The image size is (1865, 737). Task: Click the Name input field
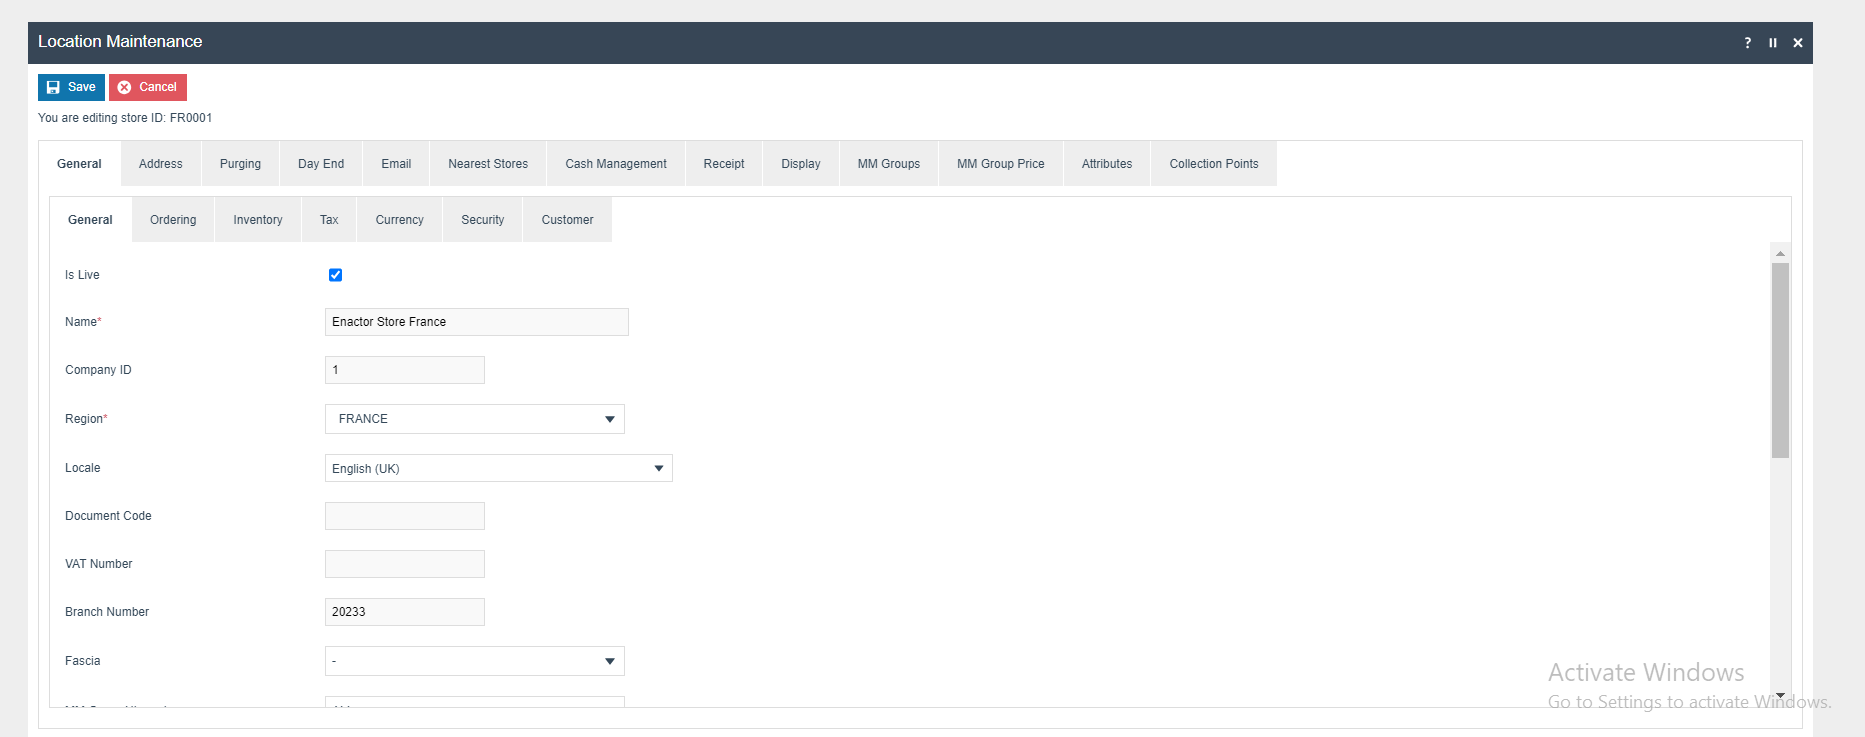(476, 322)
